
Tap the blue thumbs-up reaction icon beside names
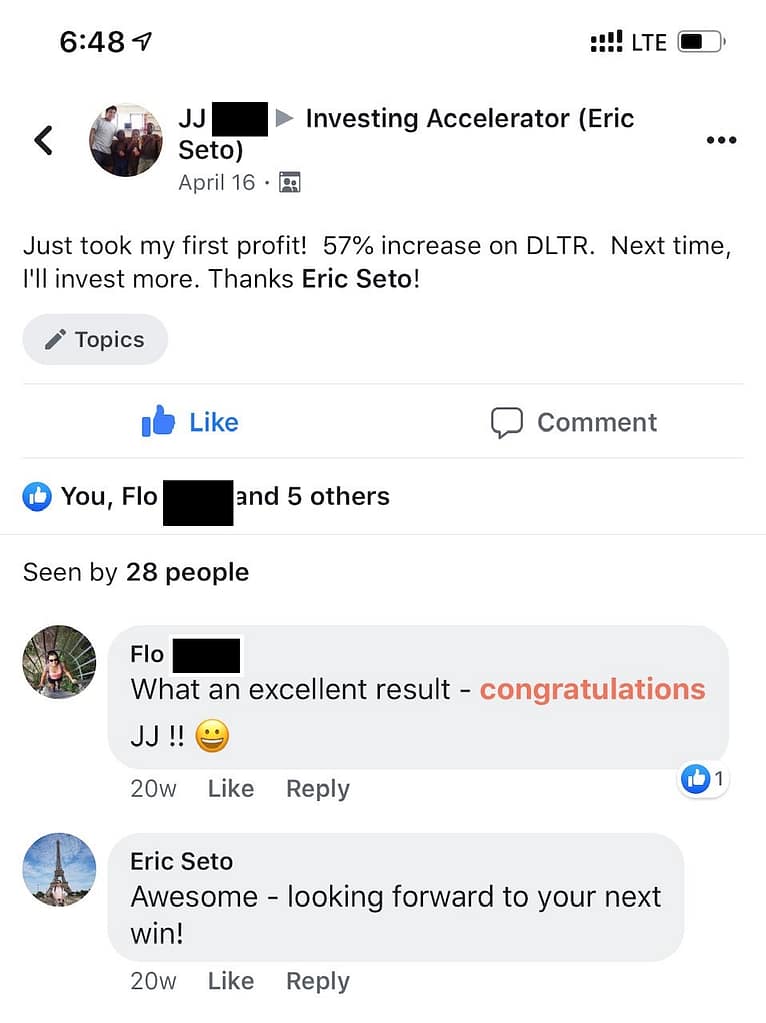coord(36,495)
